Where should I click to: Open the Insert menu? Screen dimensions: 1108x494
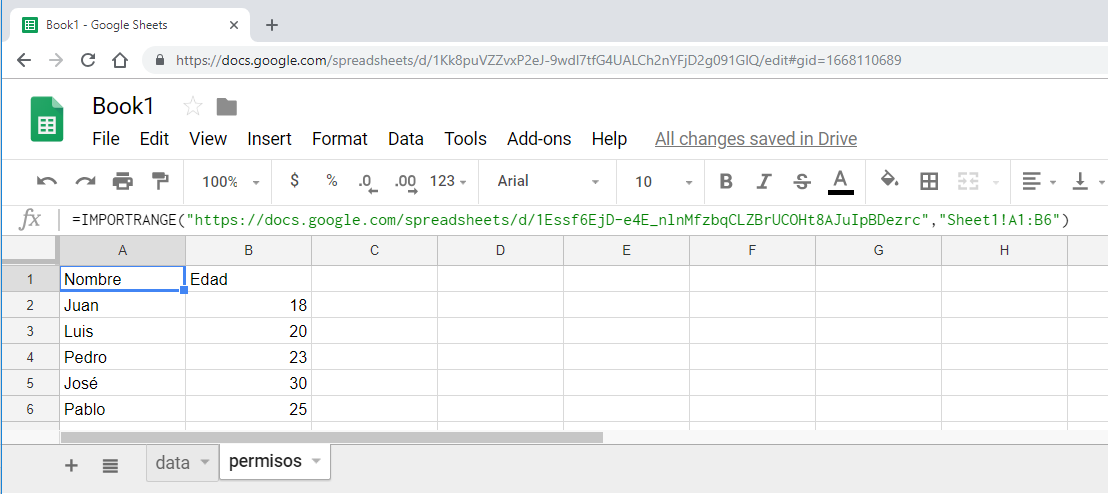pos(269,139)
